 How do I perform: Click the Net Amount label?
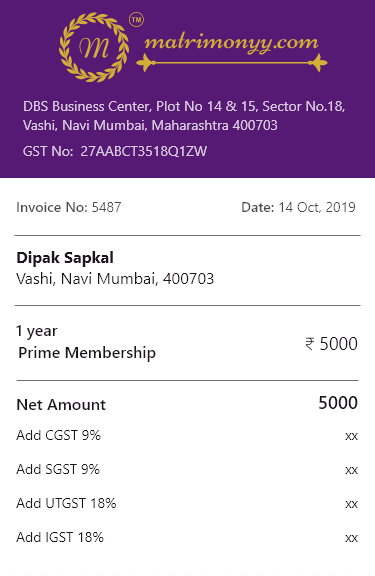[61, 405]
